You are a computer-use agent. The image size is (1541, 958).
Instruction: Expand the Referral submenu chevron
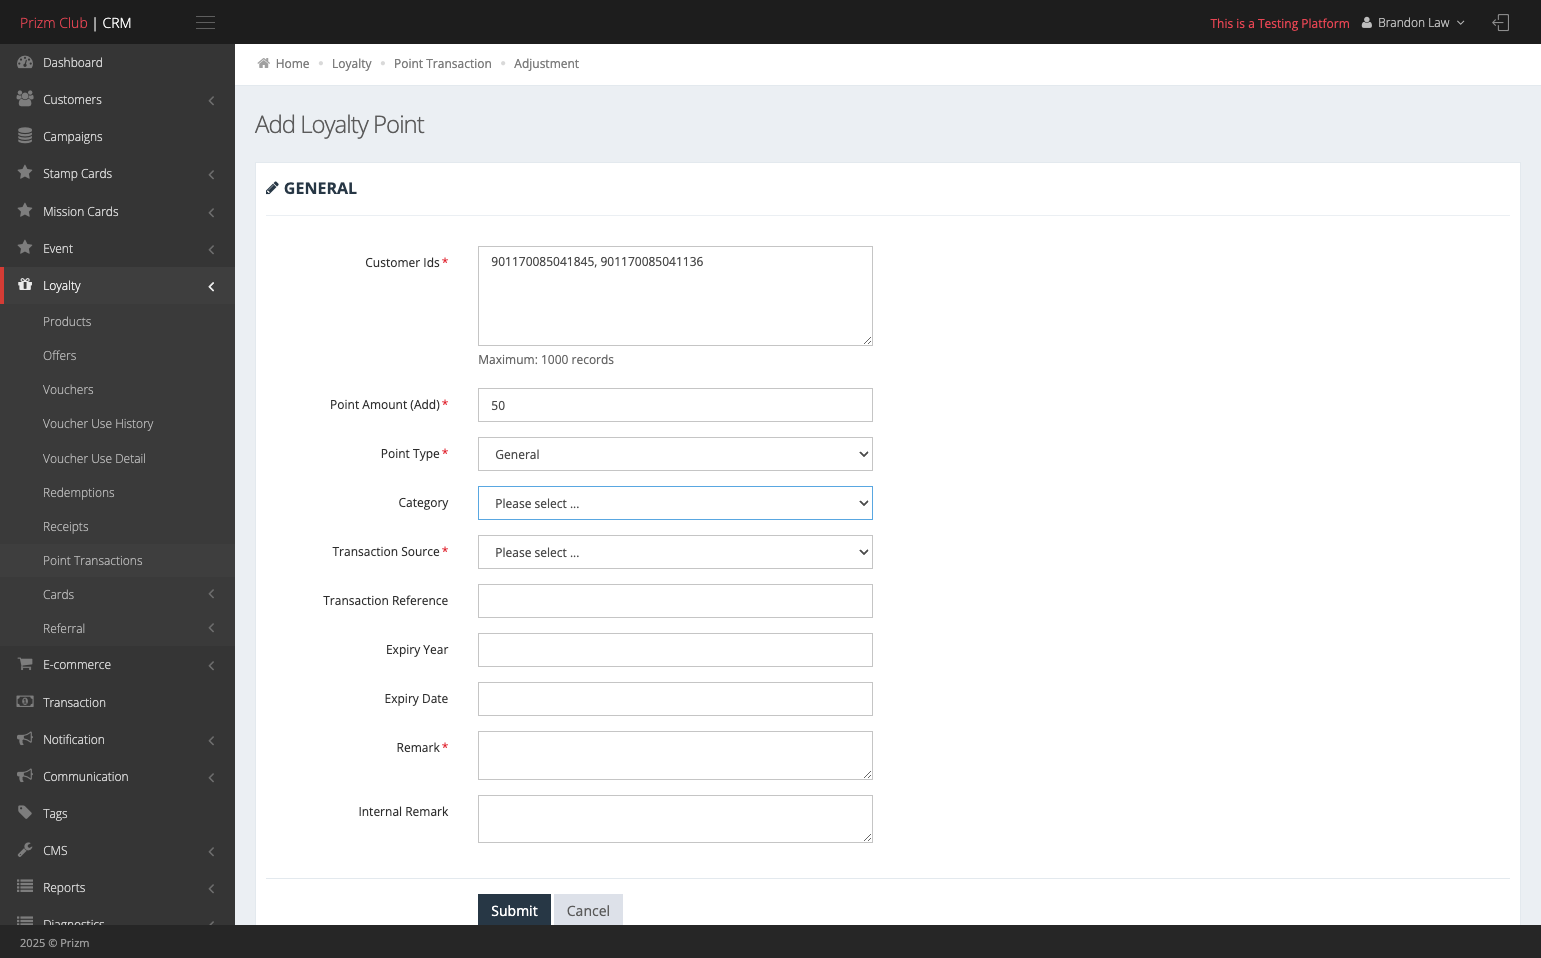[211, 629]
